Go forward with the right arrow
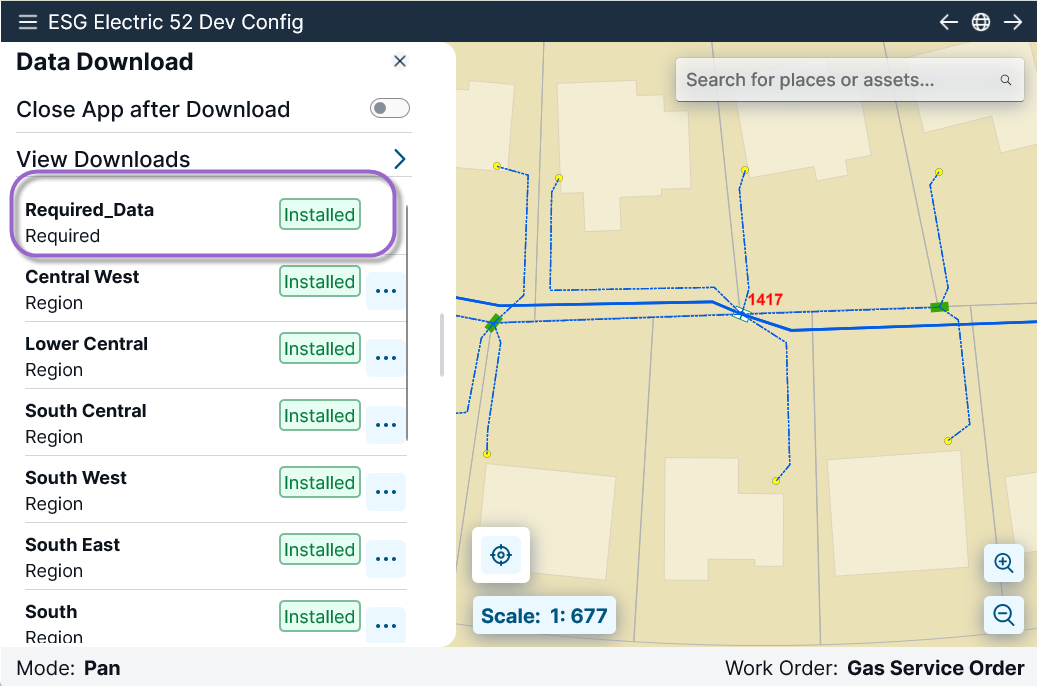 [1013, 22]
